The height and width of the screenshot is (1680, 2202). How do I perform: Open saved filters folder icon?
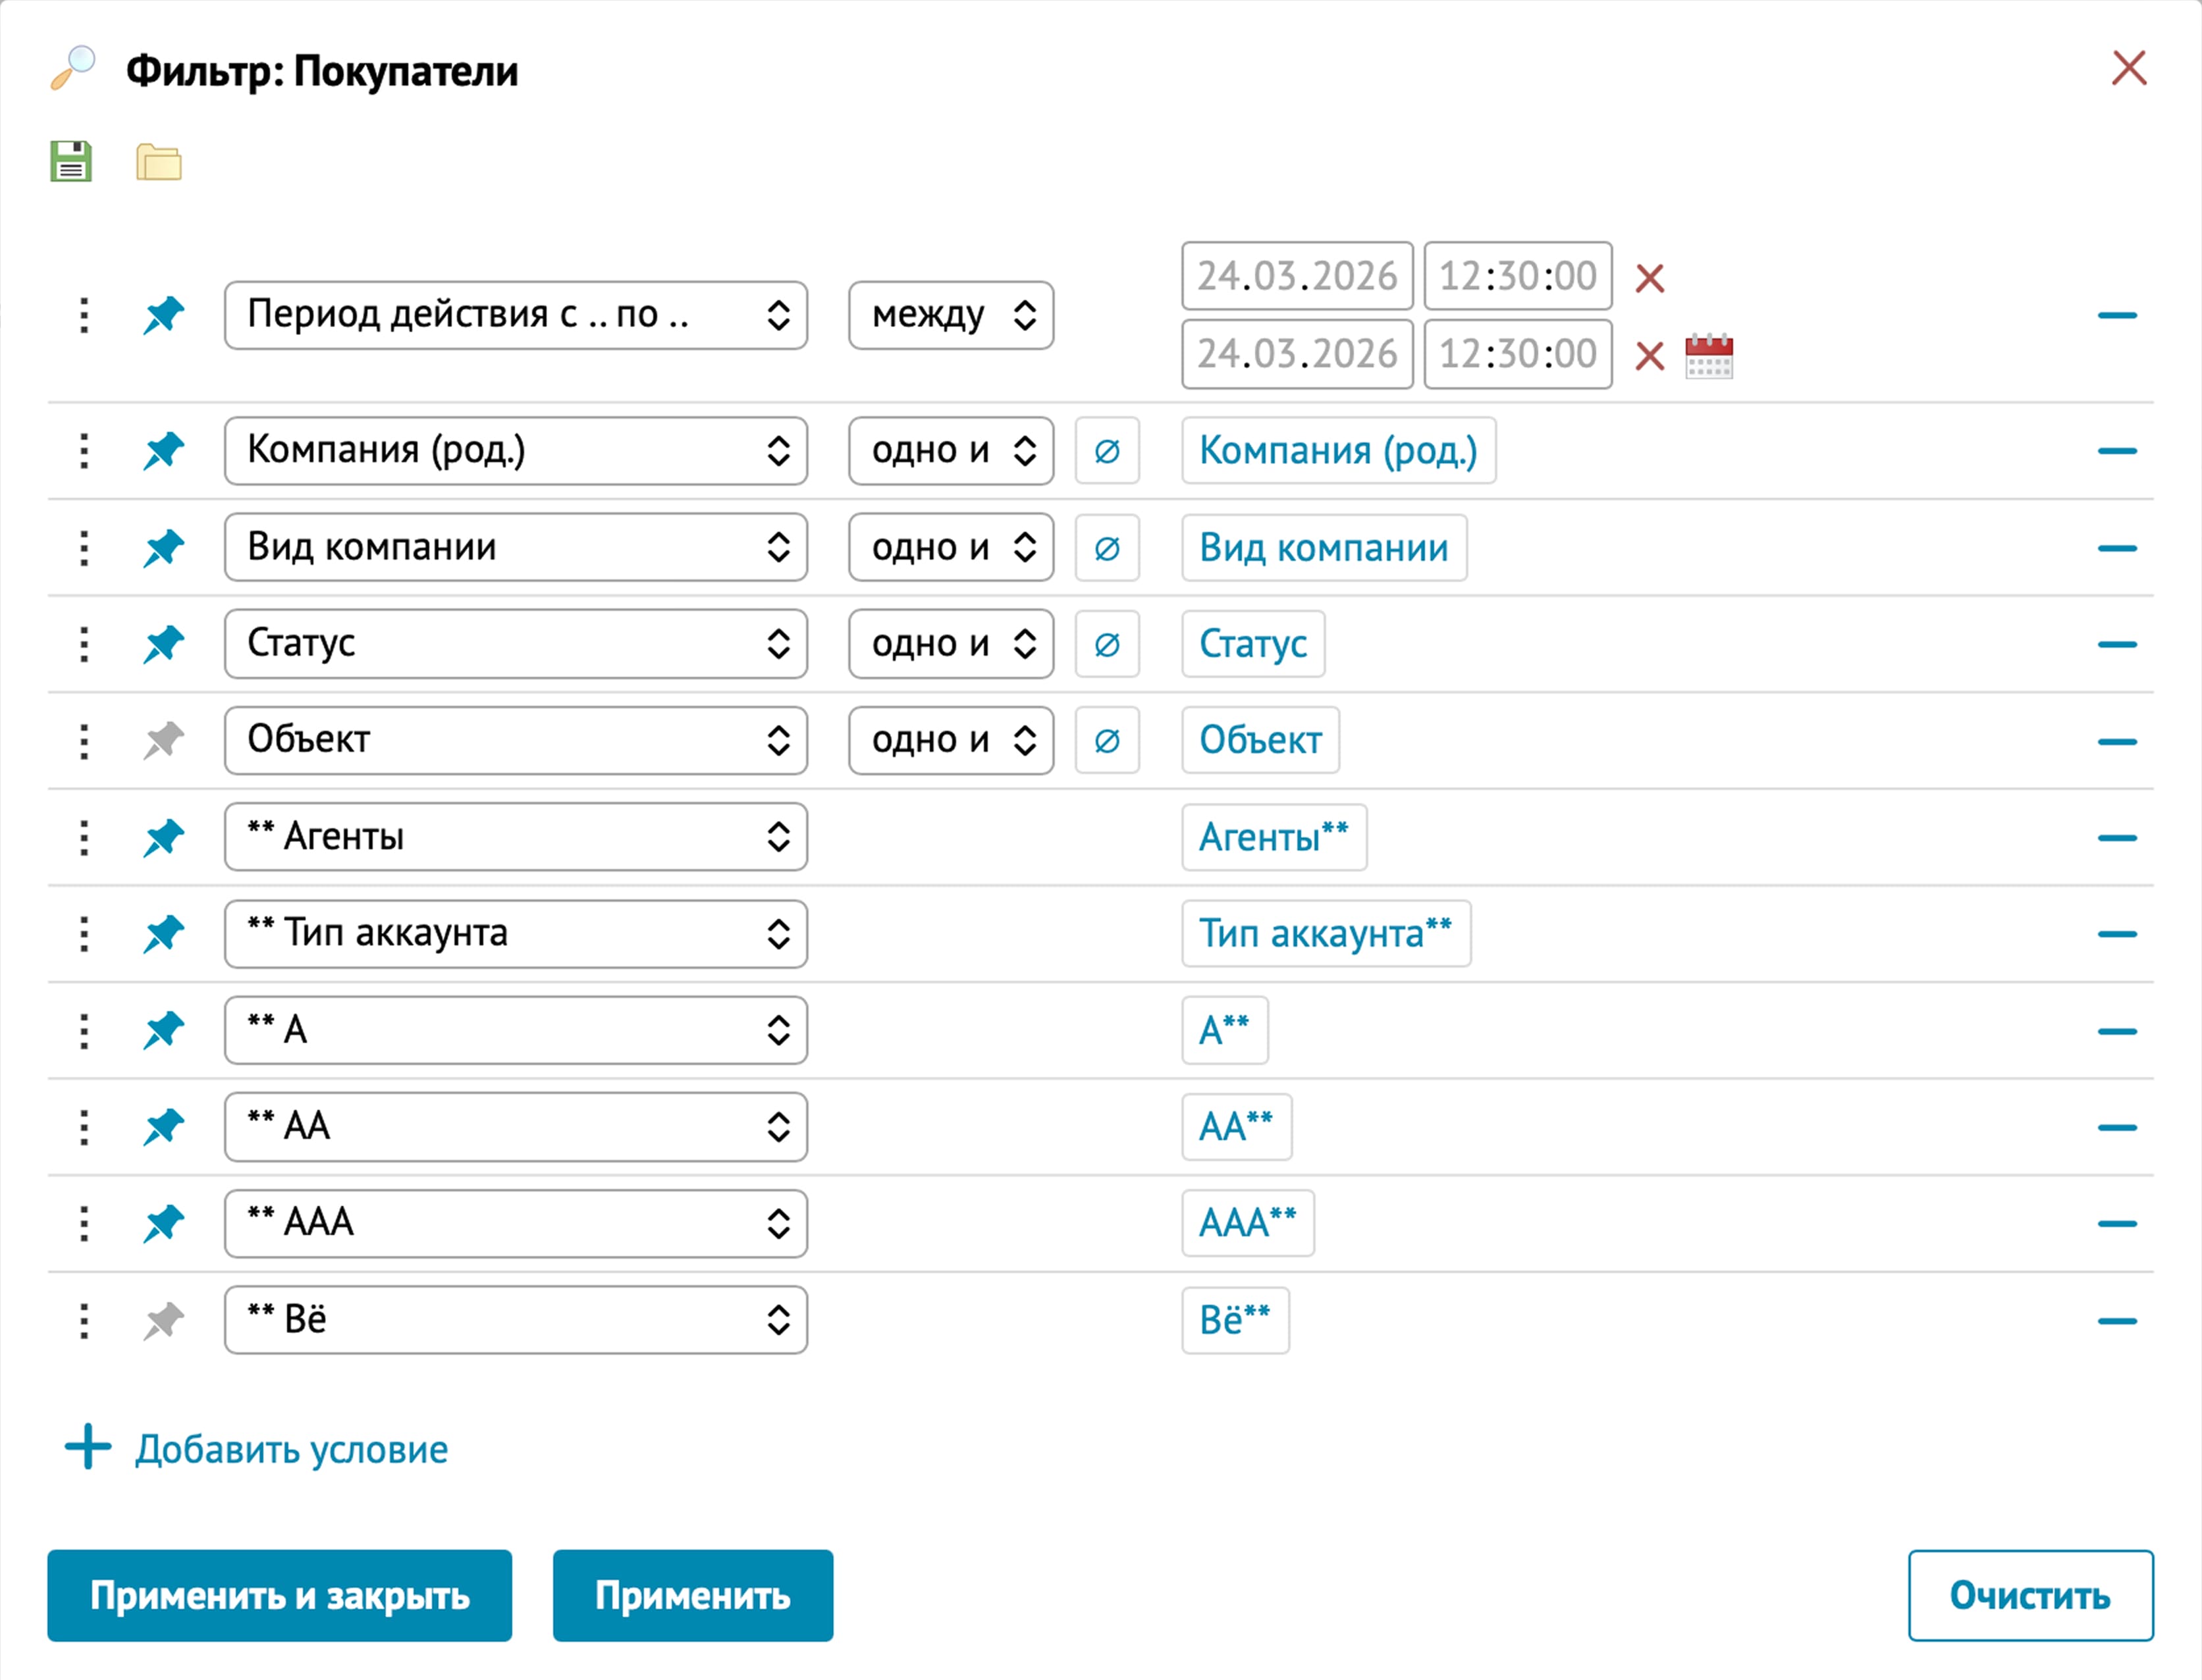click(159, 162)
